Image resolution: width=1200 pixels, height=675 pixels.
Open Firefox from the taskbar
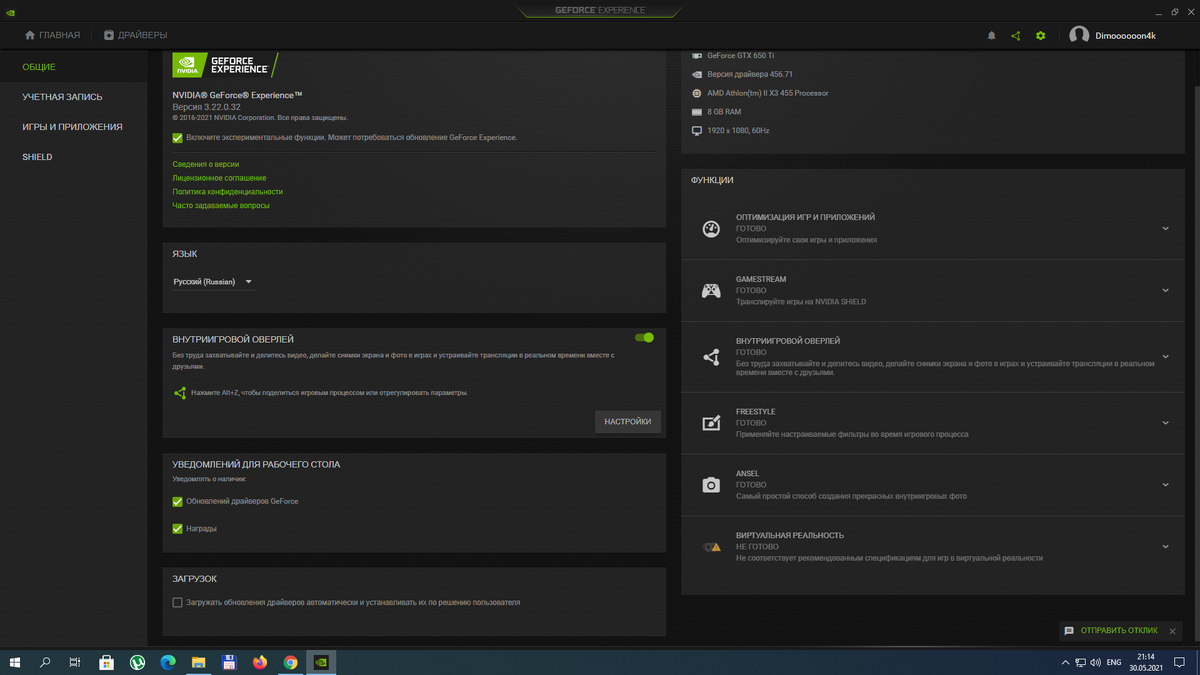click(260, 662)
